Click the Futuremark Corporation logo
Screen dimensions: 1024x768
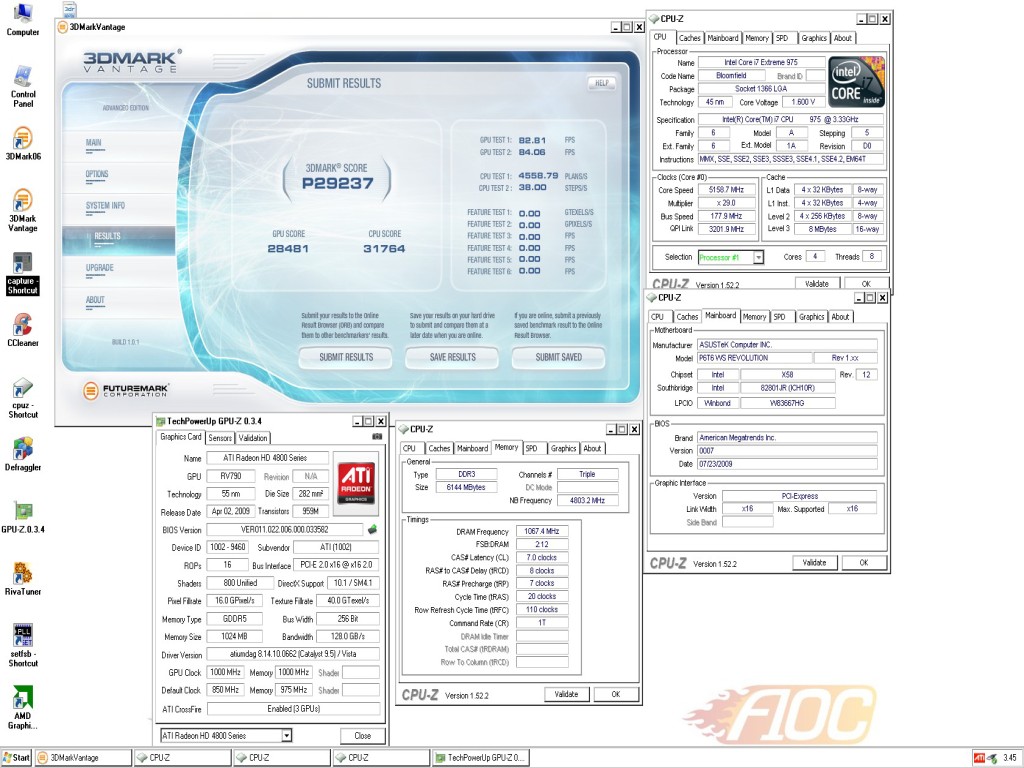126,391
